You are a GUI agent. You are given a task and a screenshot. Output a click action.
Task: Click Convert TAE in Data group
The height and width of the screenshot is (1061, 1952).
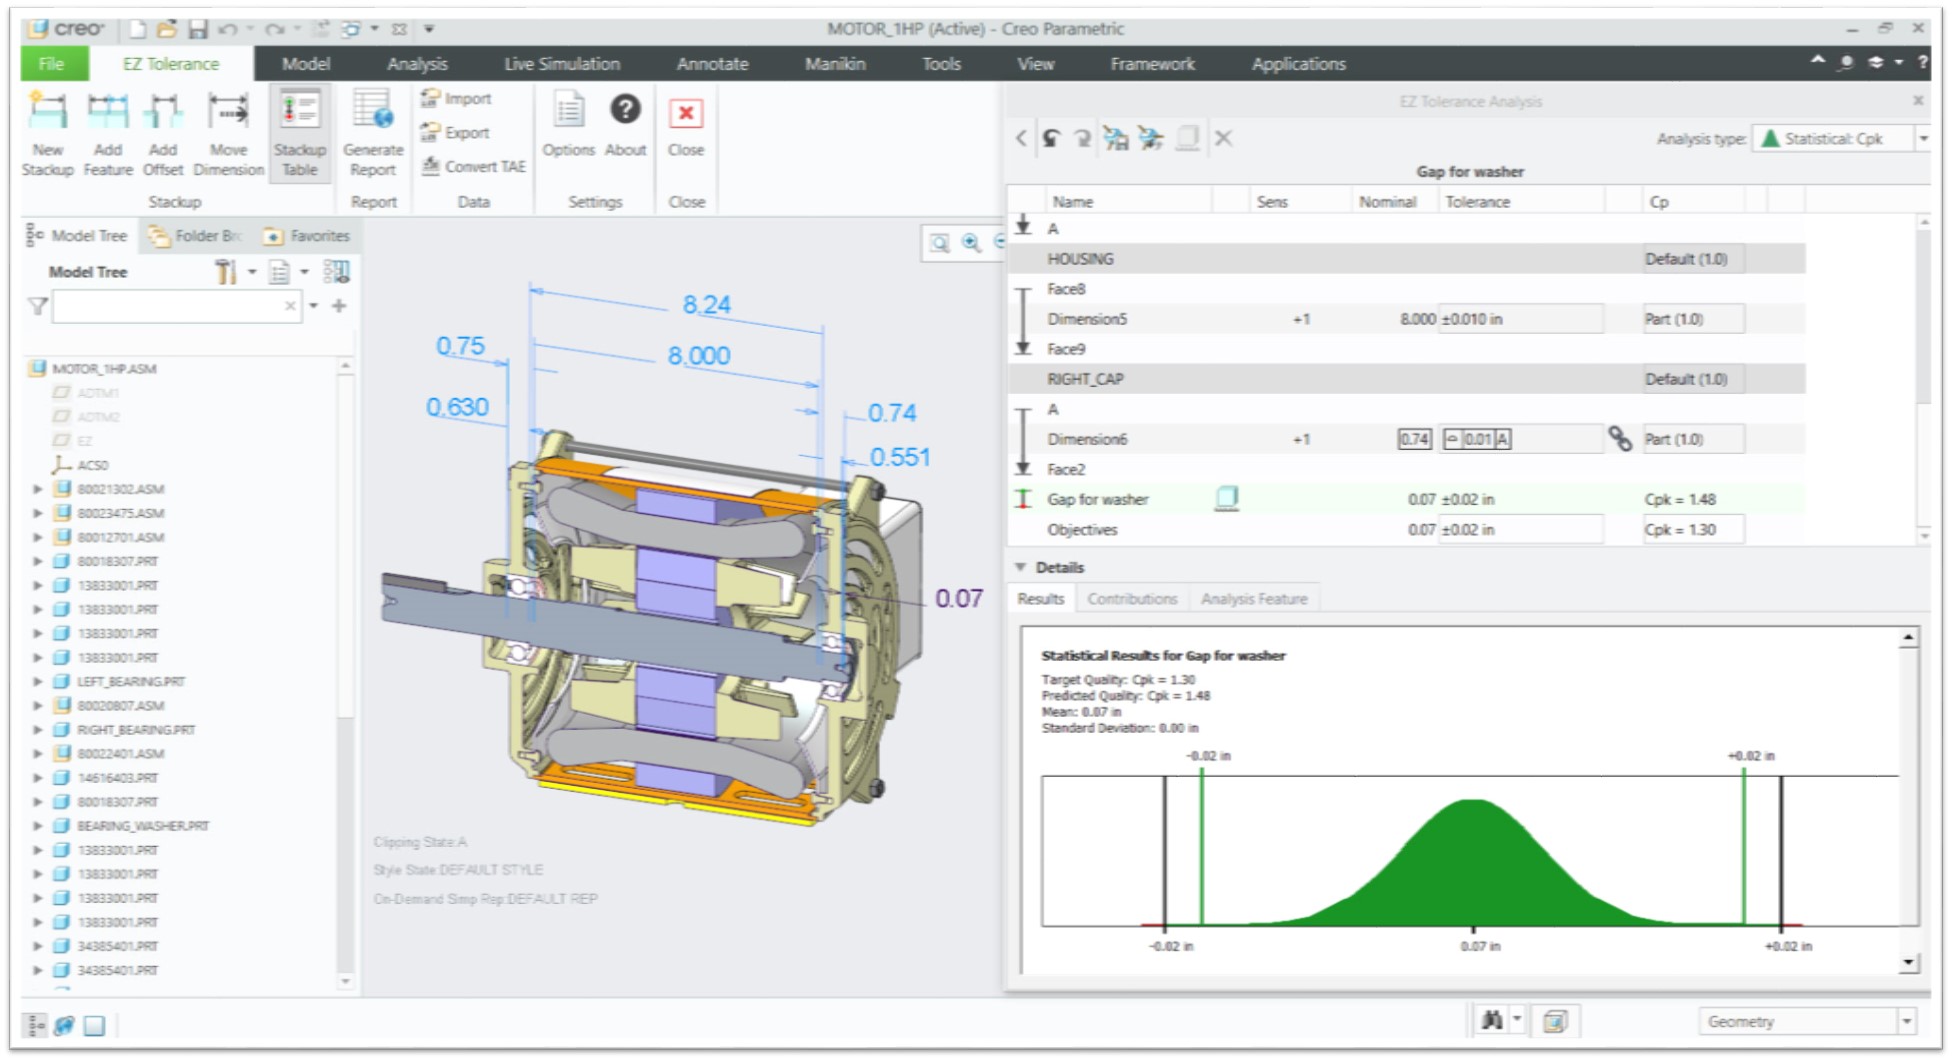coord(473,166)
